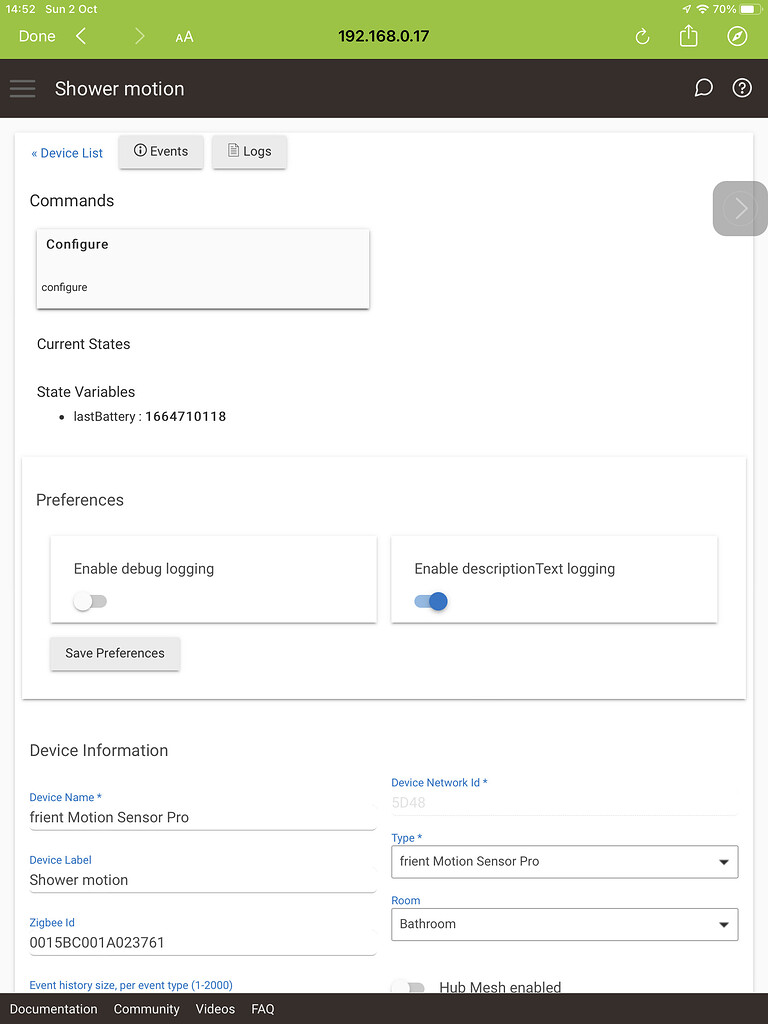Open in Safari using compass icon
The height and width of the screenshot is (1024, 768).
(x=737, y=36)
